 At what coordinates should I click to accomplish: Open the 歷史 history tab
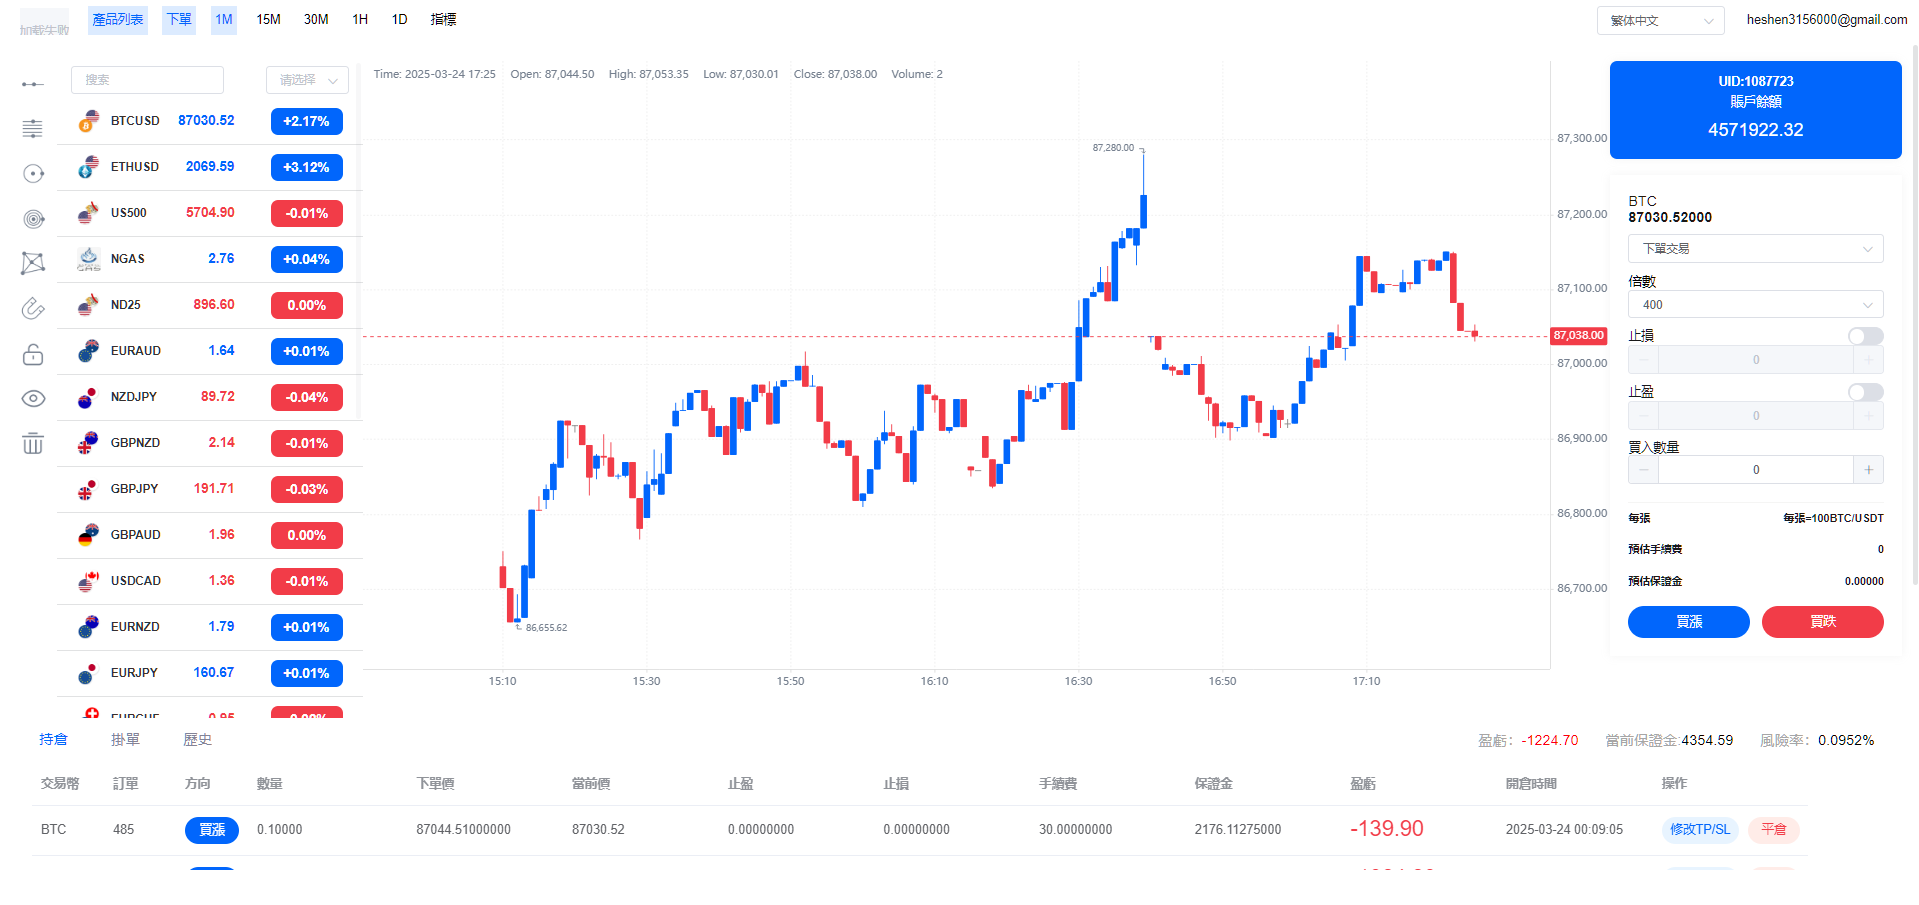(197, 740)
